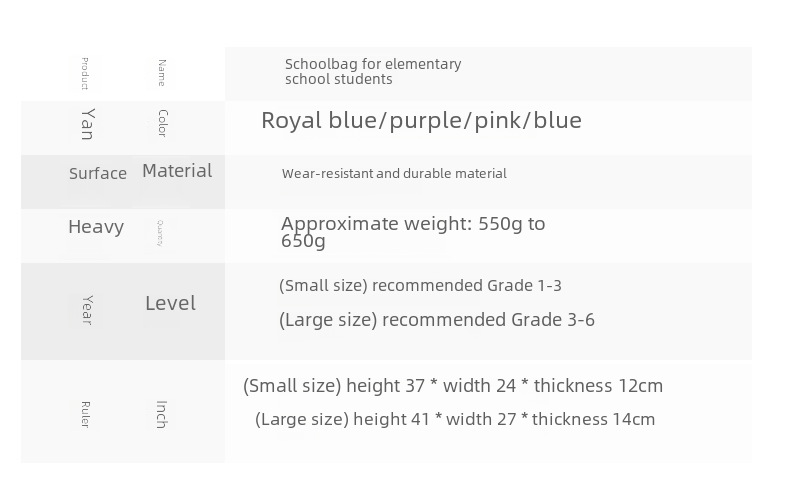790x482 pixels.
Task: Click the tiny rotated label beside 'Heavy'
Action: [x=159, y=233]
